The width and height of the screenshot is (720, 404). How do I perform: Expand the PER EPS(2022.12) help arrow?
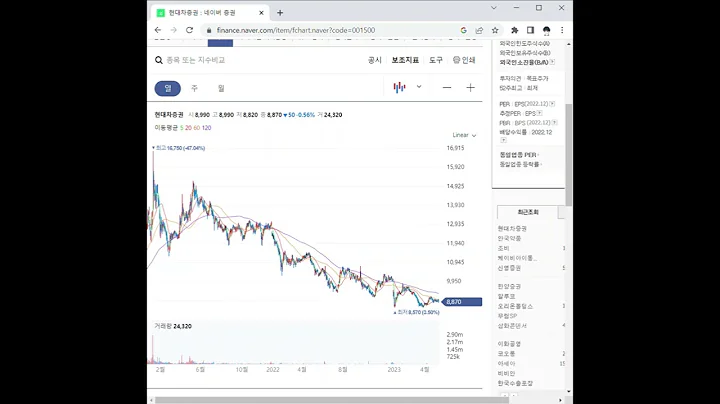tap(552, 104)
